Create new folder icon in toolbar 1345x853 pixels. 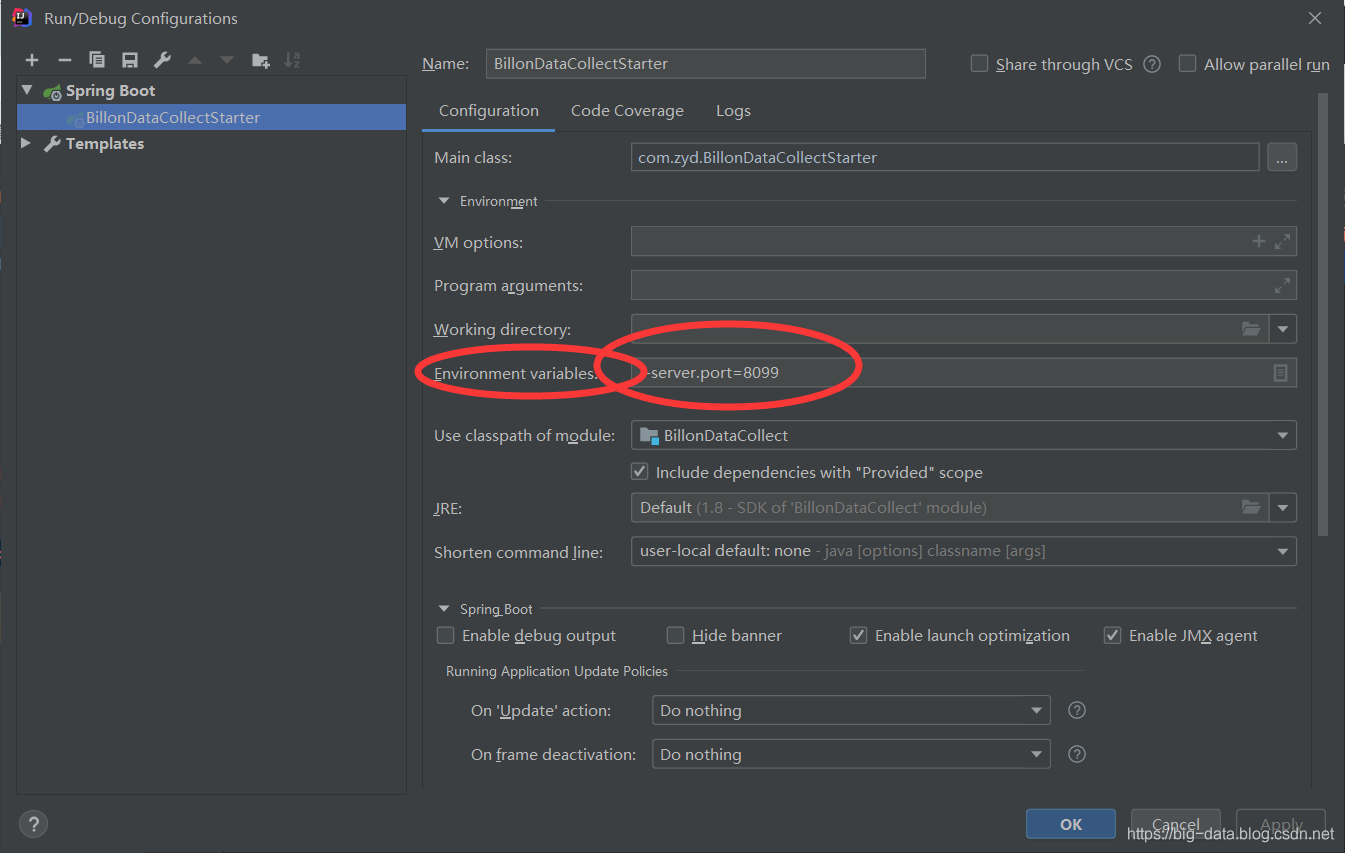point(260,61)
